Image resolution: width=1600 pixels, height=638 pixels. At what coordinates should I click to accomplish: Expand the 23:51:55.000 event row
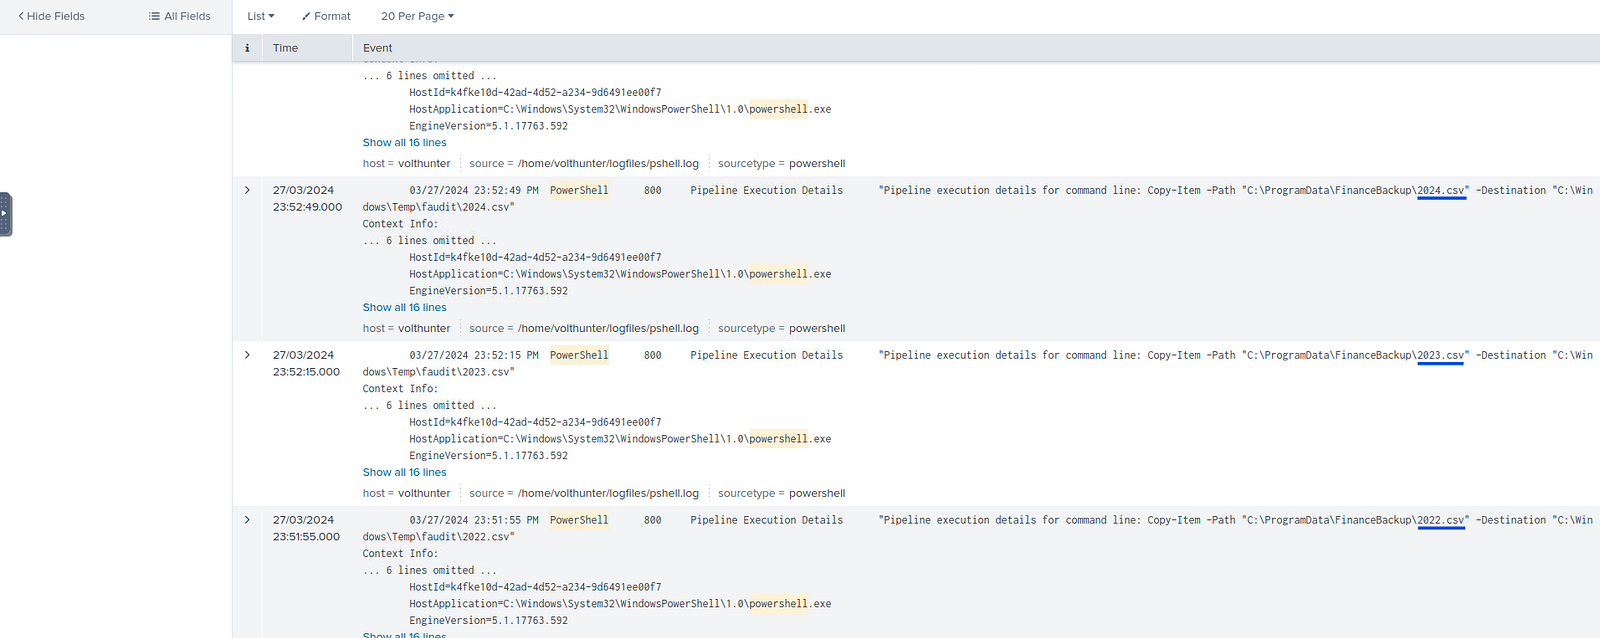point(248,520)
